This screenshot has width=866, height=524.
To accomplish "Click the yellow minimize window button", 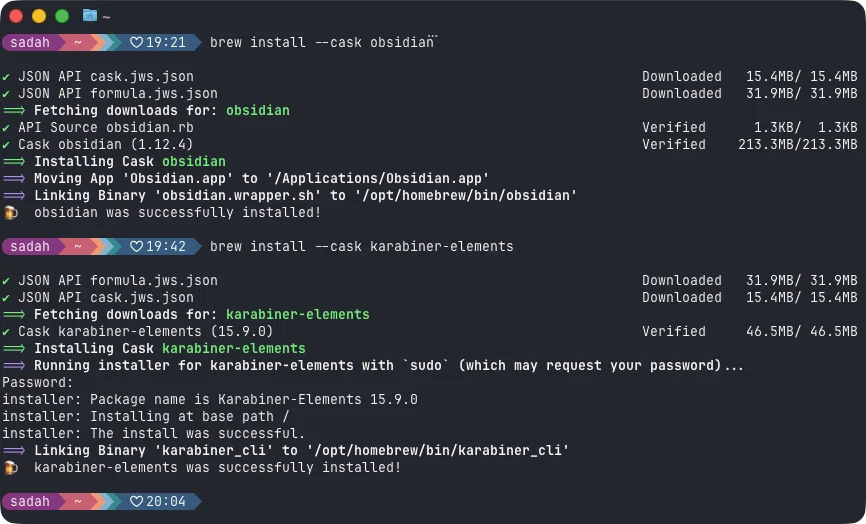I will [x=39, y=16].
